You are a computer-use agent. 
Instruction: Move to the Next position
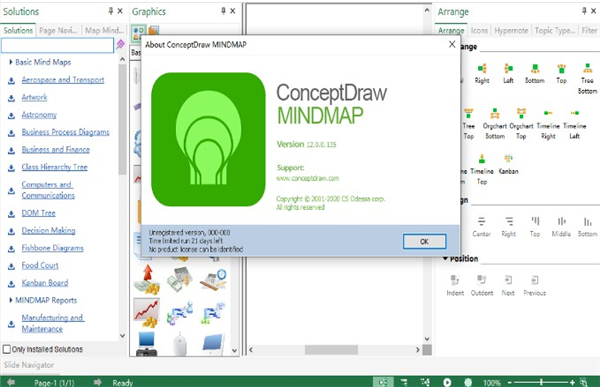[508, 286]
